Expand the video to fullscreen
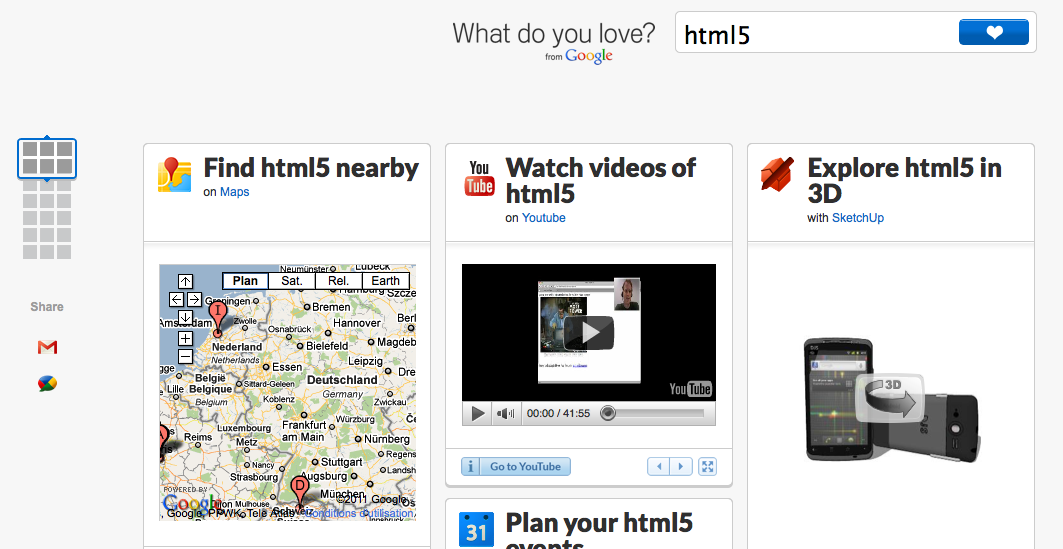Viewport: 1063px width, 549px height. [x=707, y=466]
